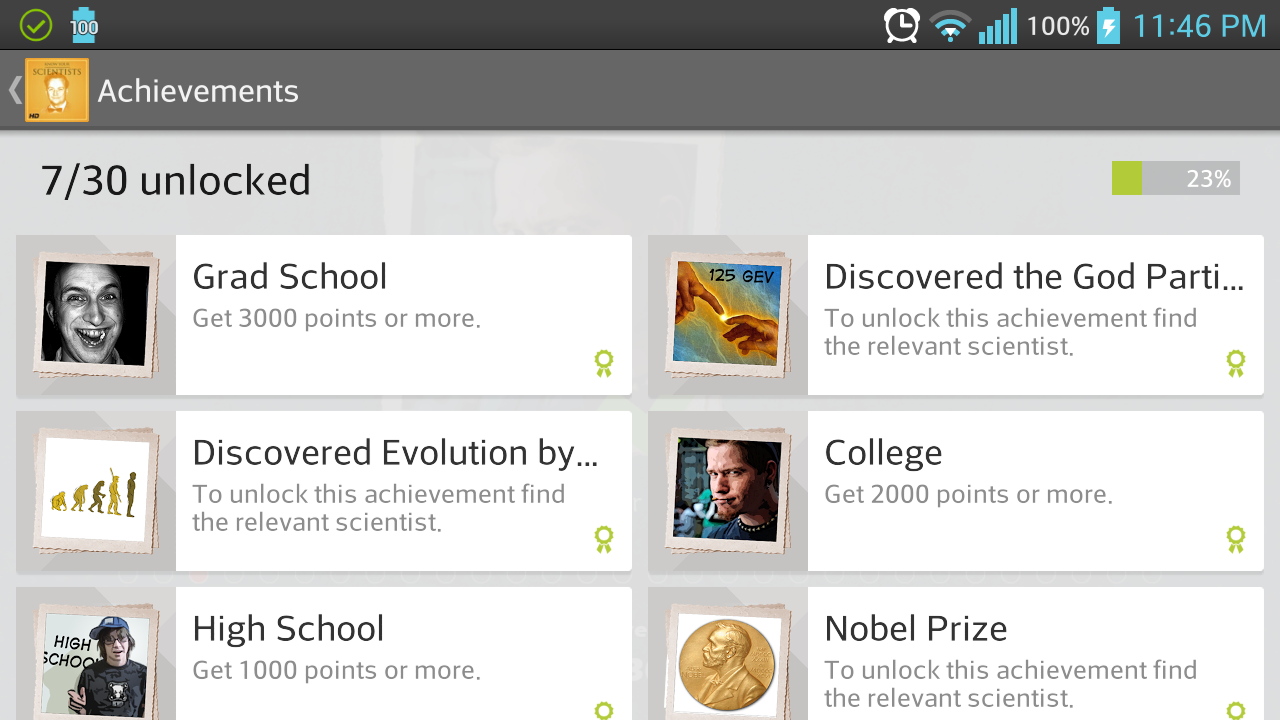Open the 125 GeV God Particle thumbnail
1280x720 pixels.
728,315
